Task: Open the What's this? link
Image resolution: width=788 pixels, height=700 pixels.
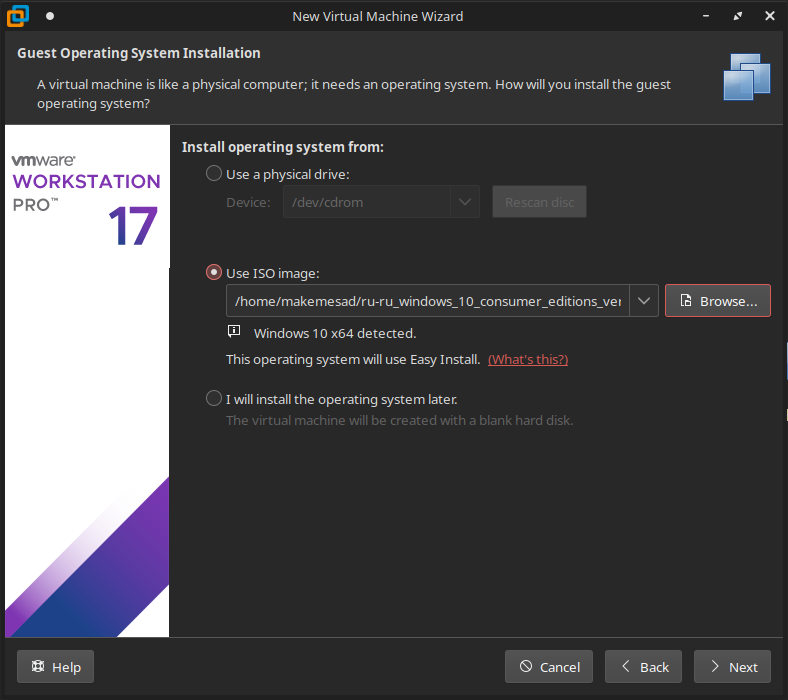Action: 527,359
